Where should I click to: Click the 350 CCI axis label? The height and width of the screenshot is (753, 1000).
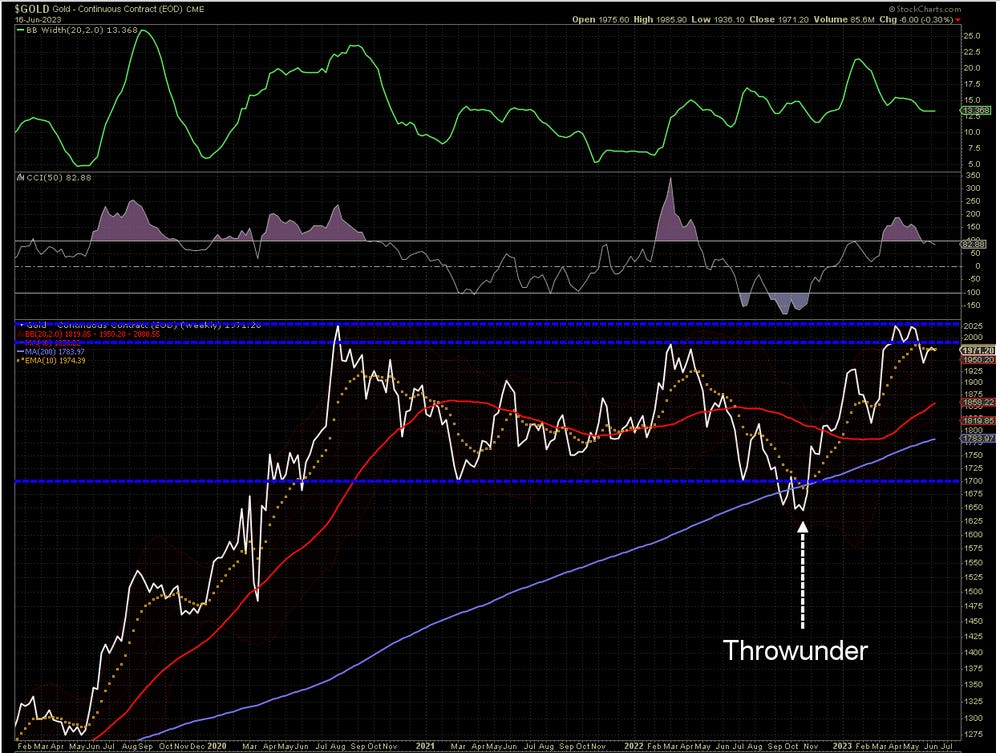point(973,175)
